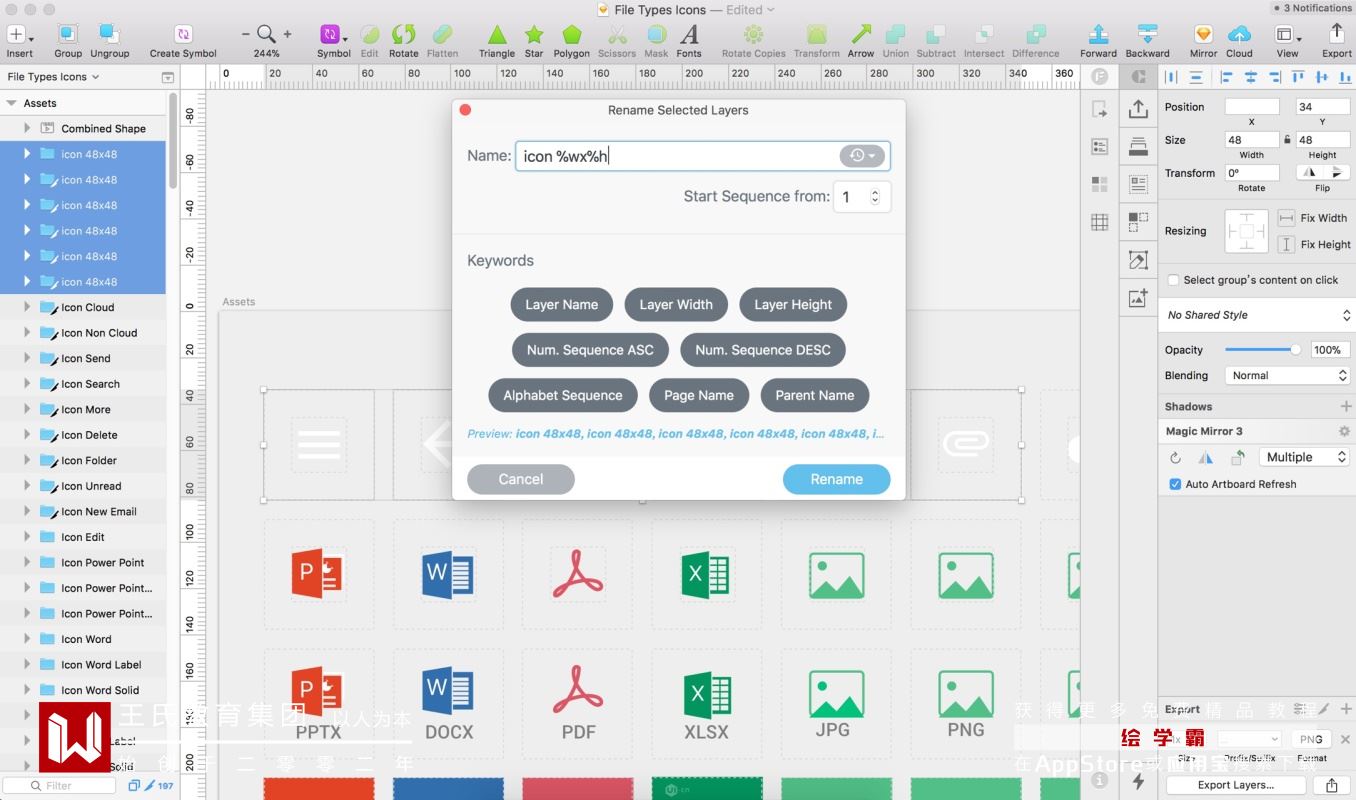Click the grid plugin icon in sidebar strip
This screenshot has height=800, width=1356.
1100,222
